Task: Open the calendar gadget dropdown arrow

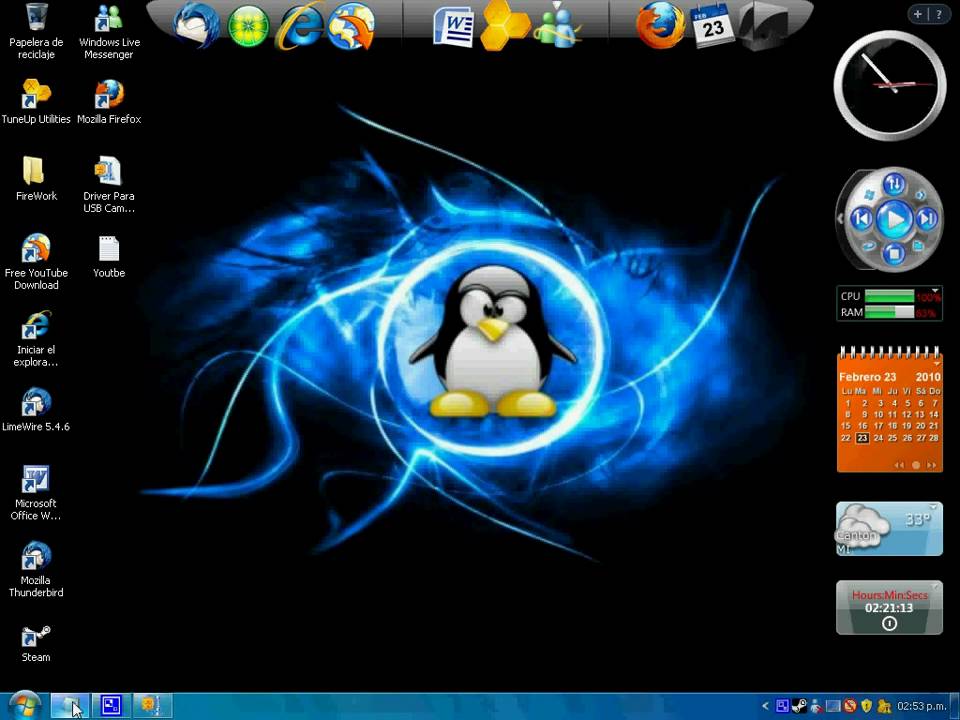Action: pyautogui.click(x=936, y=364)
